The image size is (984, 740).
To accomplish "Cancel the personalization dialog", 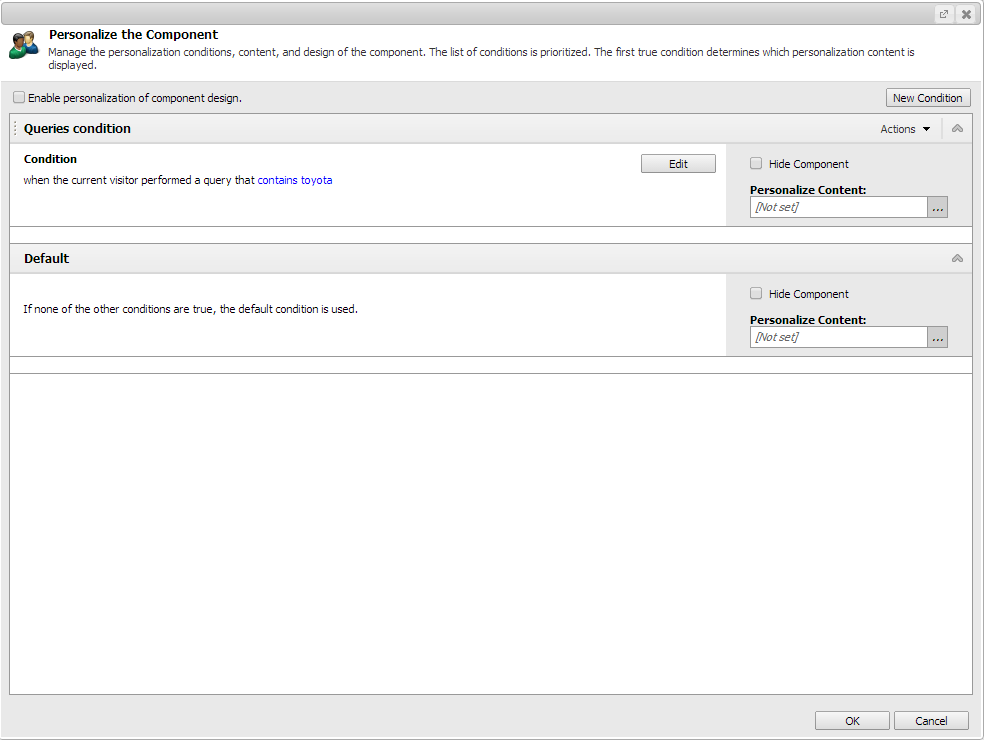I will point(930,720).
